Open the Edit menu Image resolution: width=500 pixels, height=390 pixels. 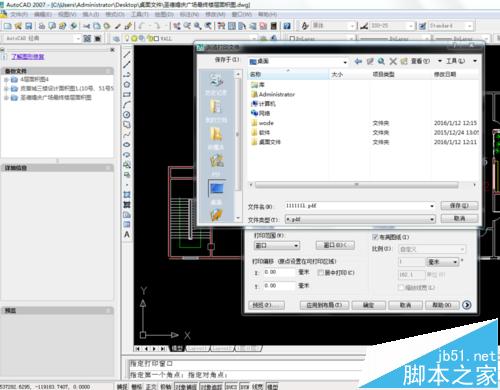pos(43,14)
